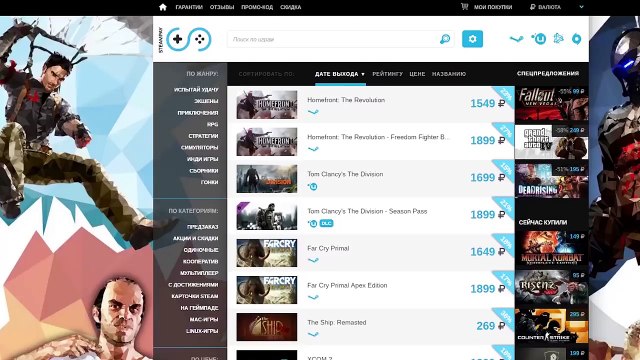Select LINUX-ИГРЫ category
The image size is (640, 360).
(x=202, y=331)
